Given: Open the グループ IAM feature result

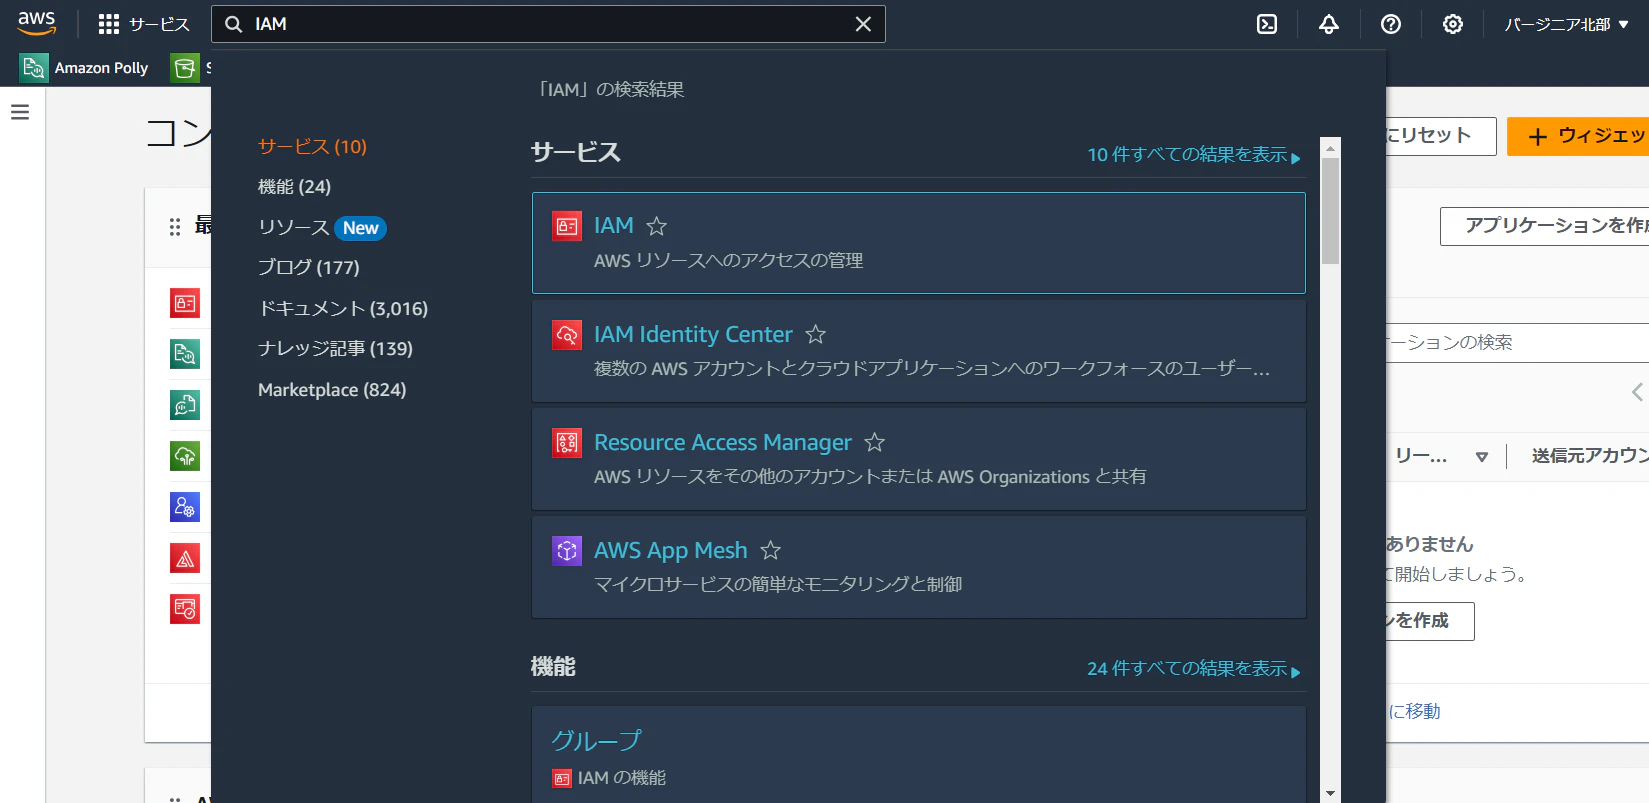Looking at the screenshot, I should pyautogui.click(x=596, y=741).
